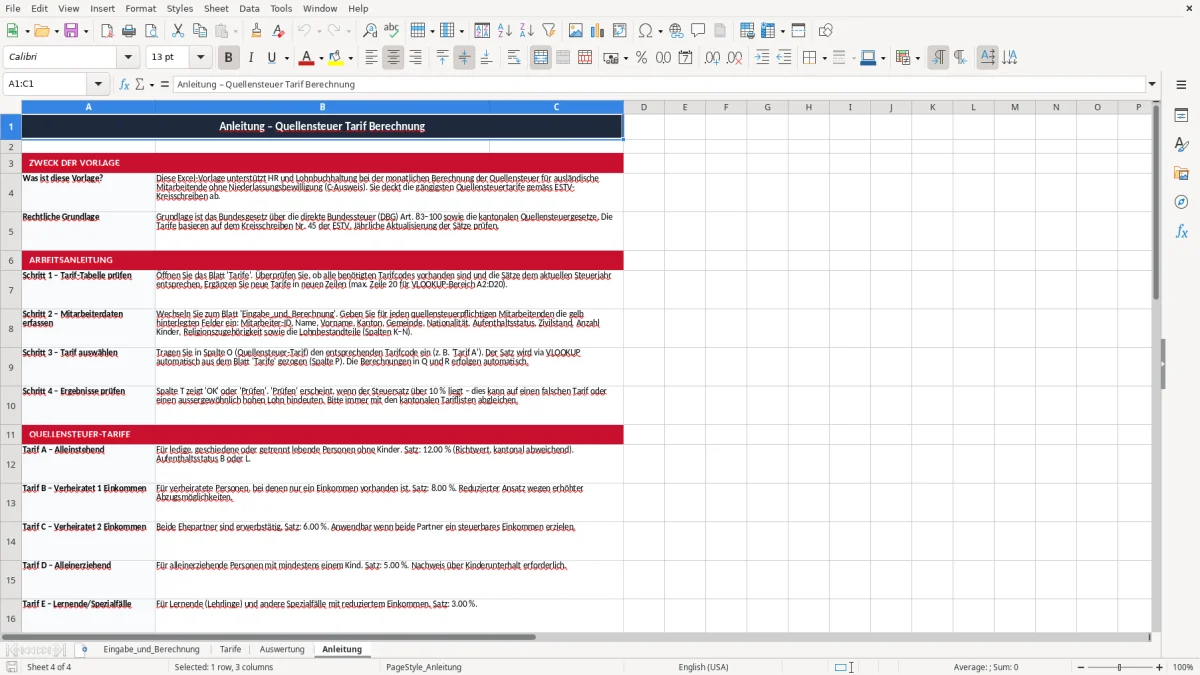The width and height of the screenshot is (1200, 675).
Task: Align text right
Action: pos(415,58)
